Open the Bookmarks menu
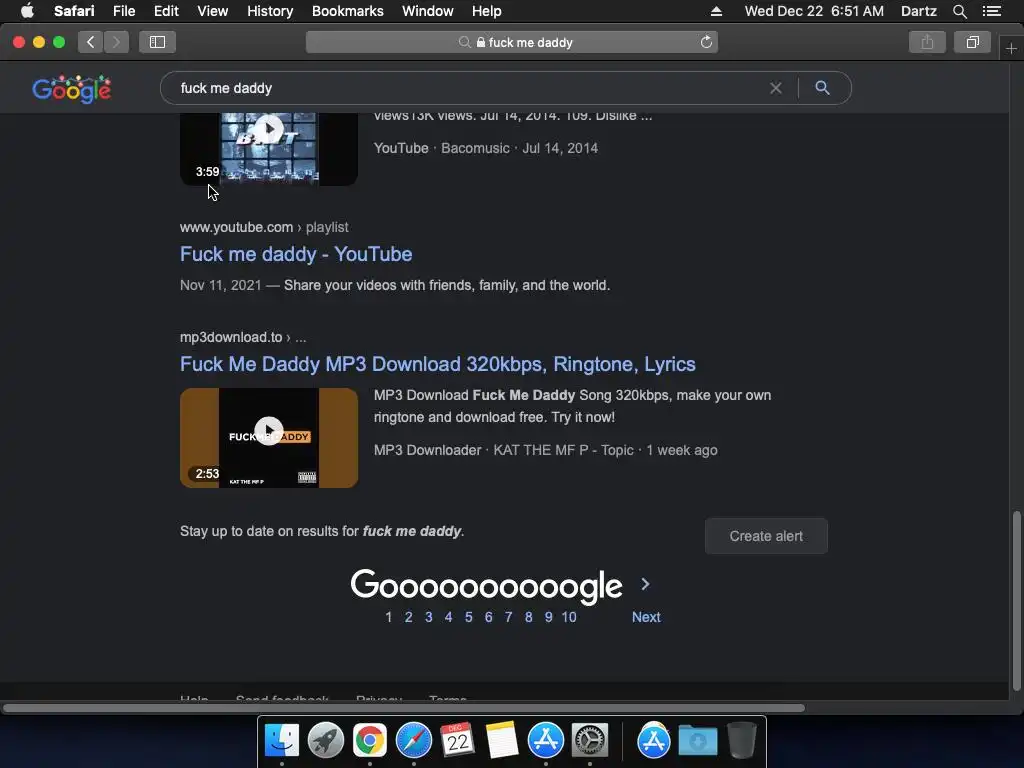Image resolution: width=1024 pixels, height=768 pixels. click(x=347, y=11)
